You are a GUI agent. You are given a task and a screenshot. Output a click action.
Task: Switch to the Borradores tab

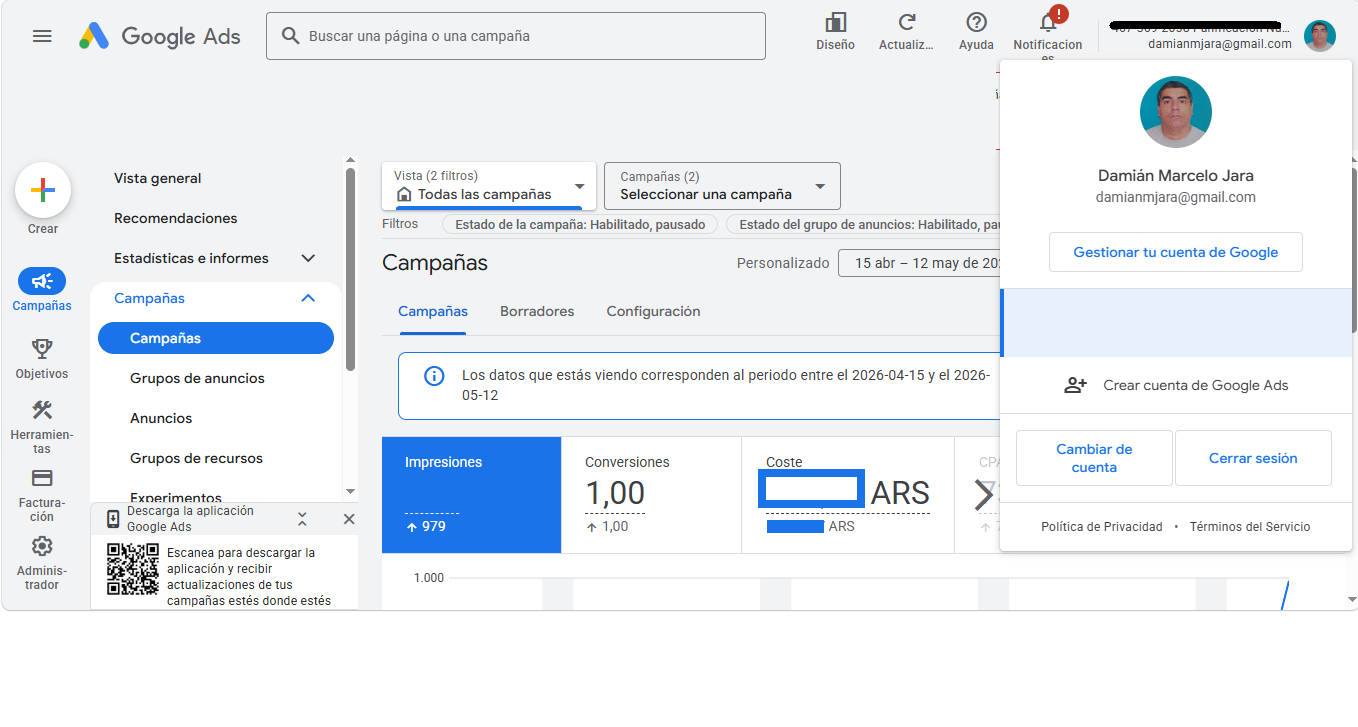point(537,311)
